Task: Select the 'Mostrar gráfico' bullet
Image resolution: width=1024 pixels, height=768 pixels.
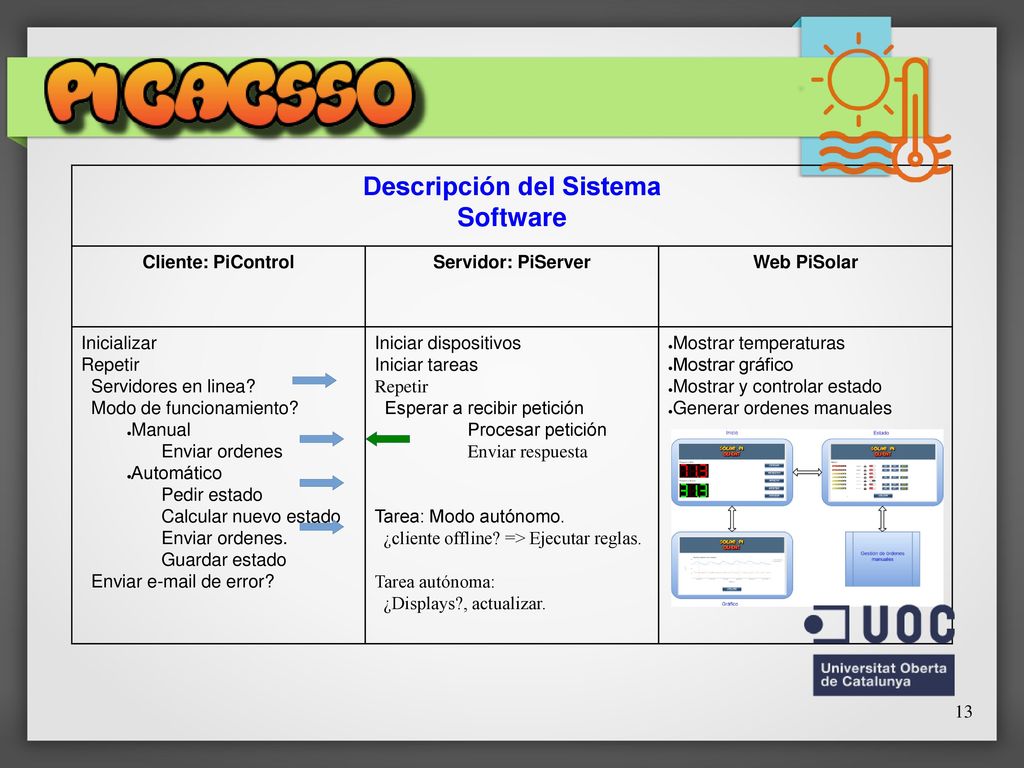Action: click(731, 364)
